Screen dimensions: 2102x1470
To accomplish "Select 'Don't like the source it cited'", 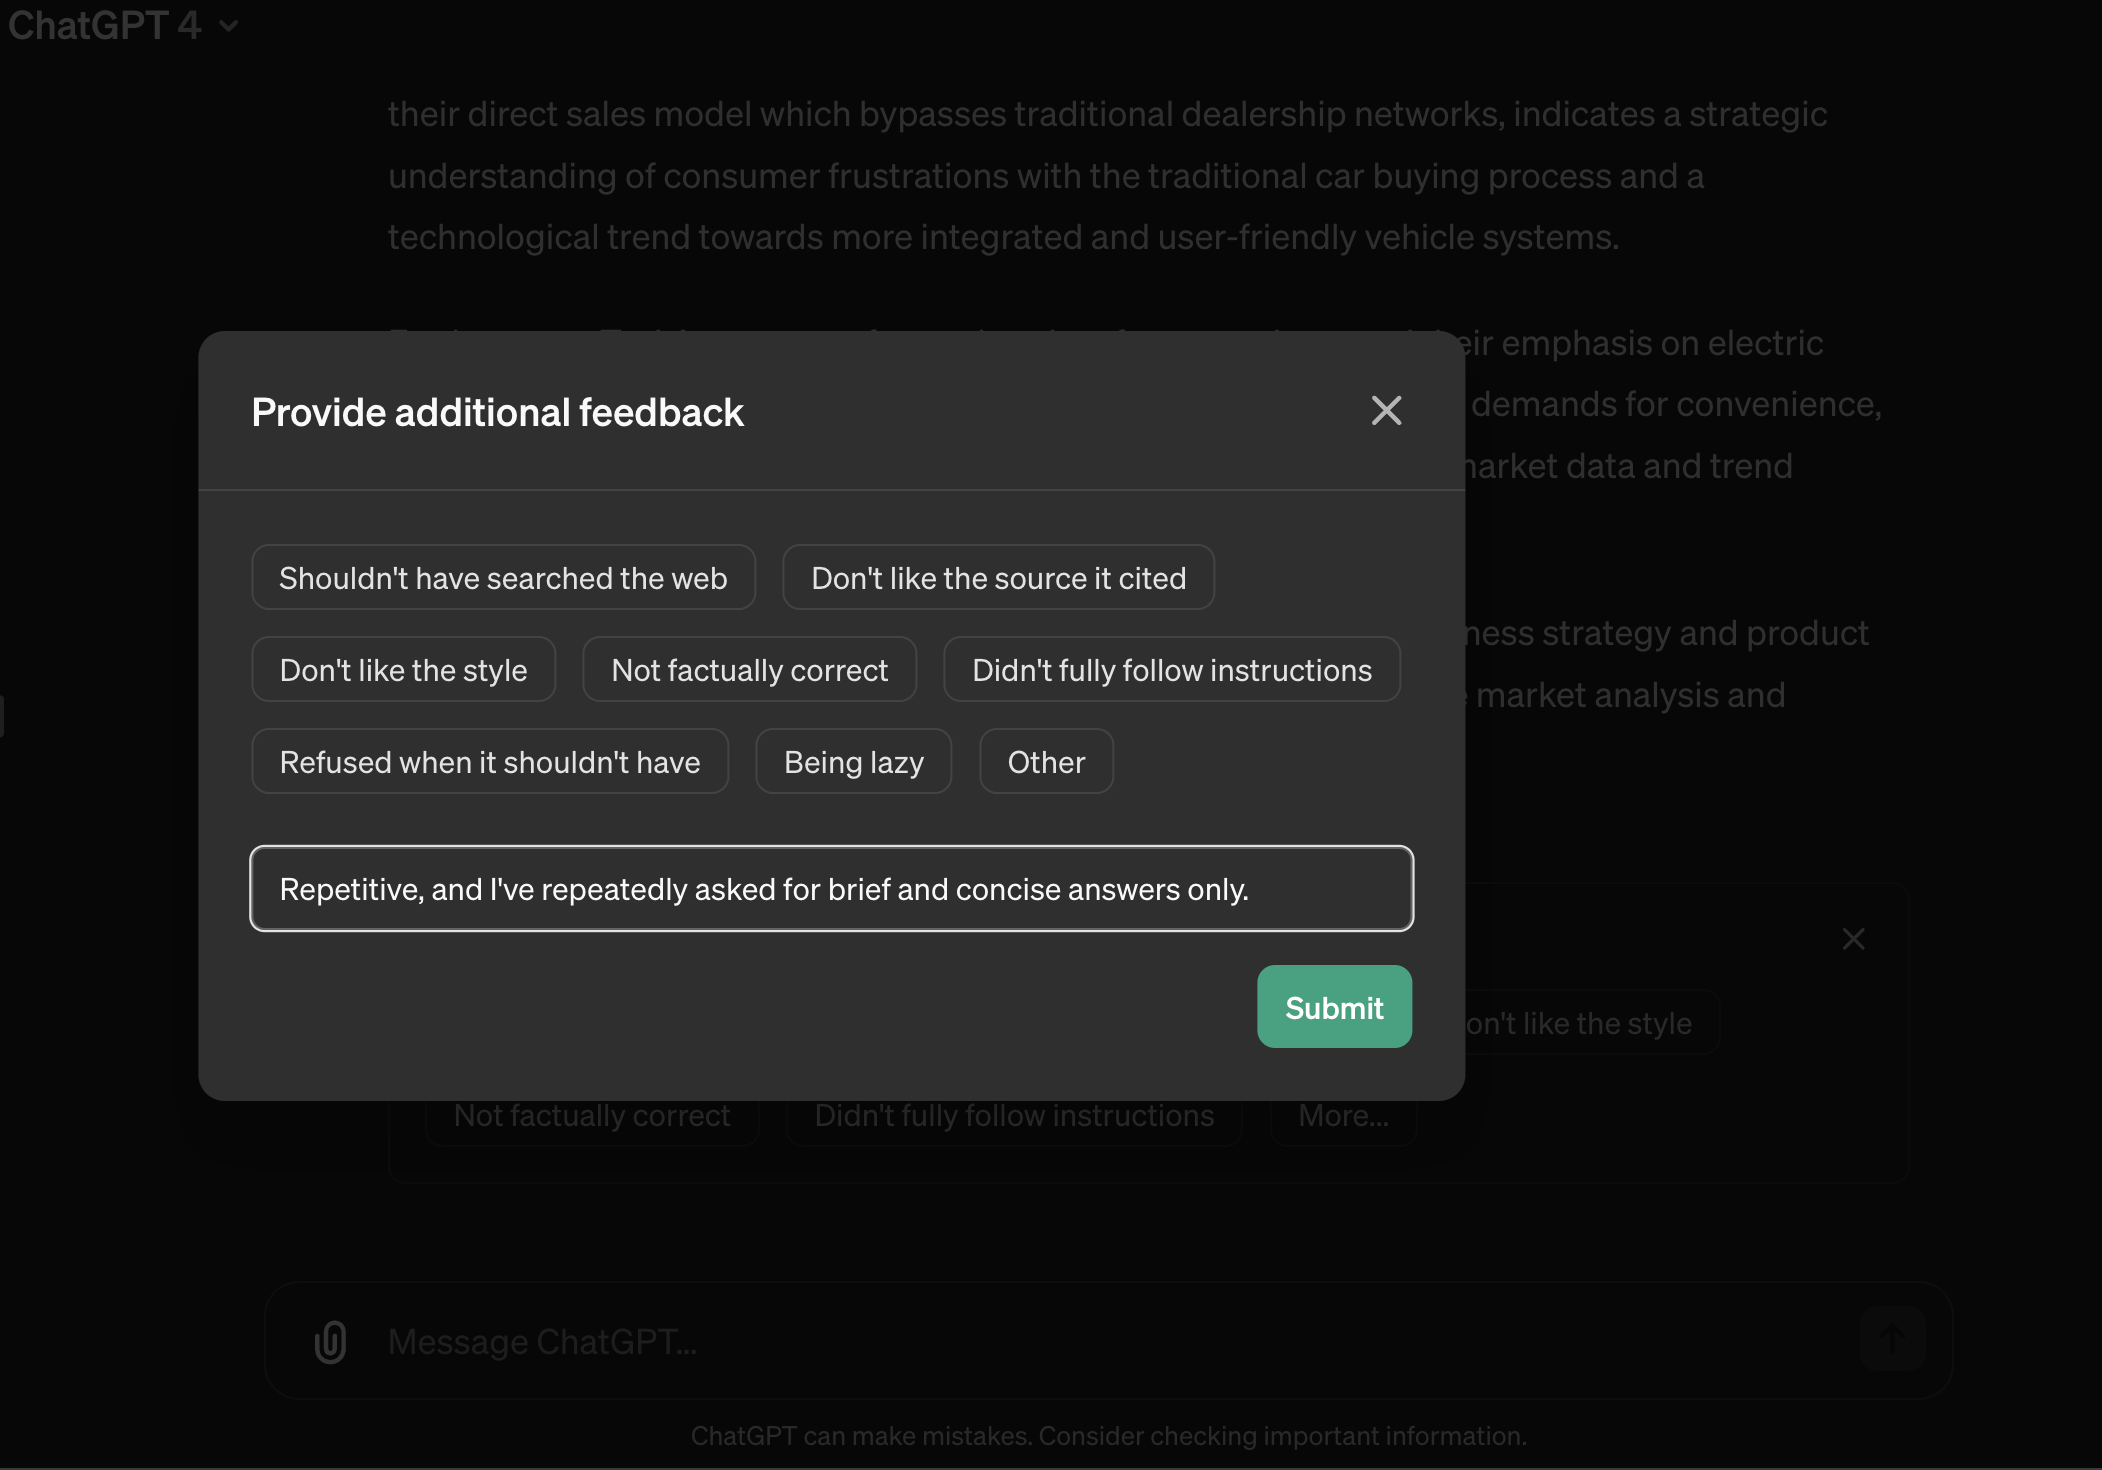I will (x=998, y=578).
